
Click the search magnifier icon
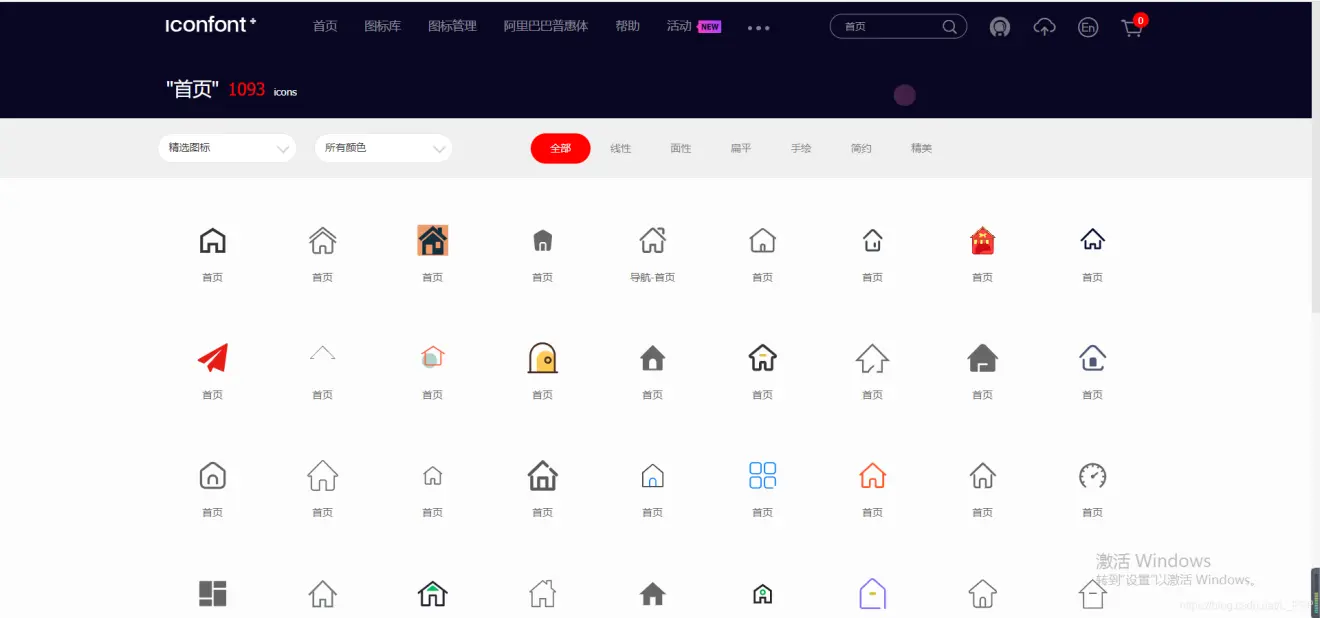coord(950,27)
